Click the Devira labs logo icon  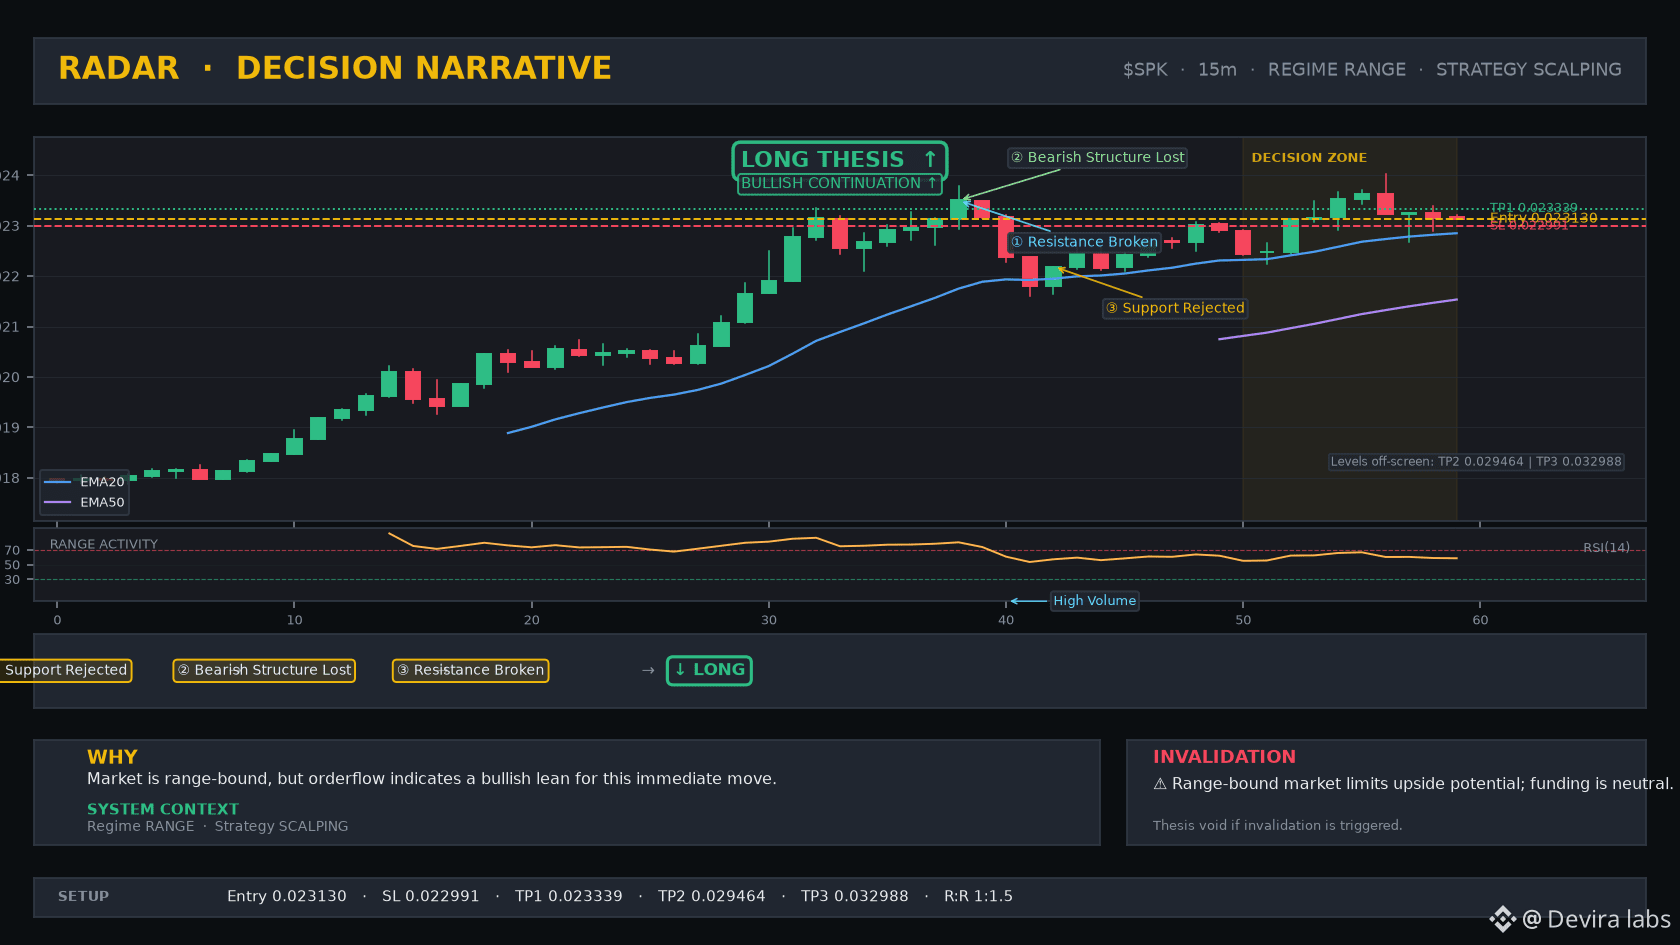tap(1502, 919)
